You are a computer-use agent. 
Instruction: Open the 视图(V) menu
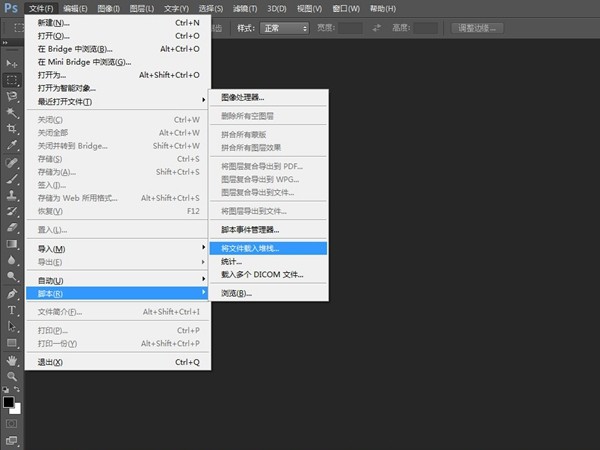pyautogui.click(x=309, y=8)
